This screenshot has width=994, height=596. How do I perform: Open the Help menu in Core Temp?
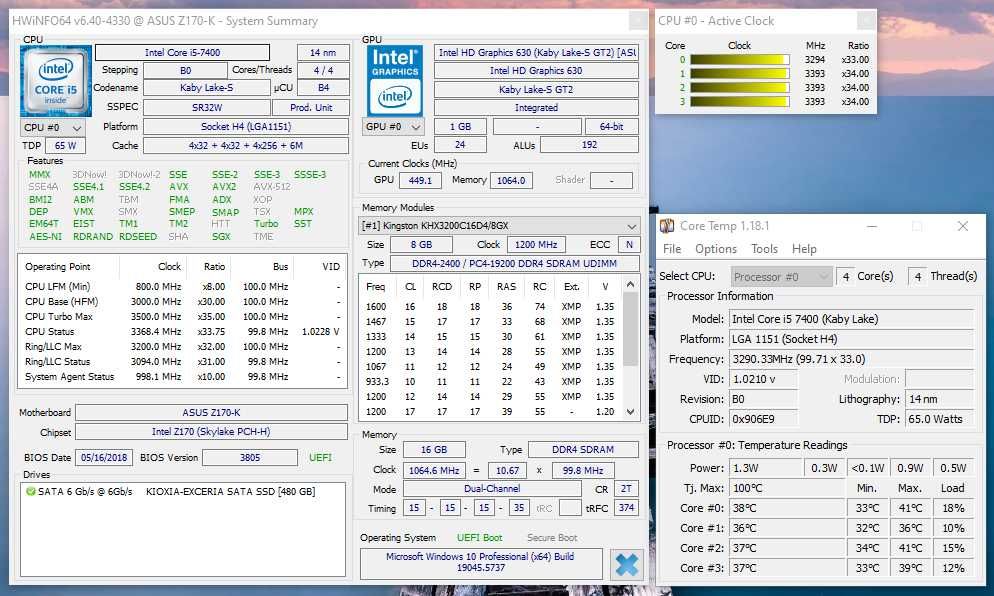pos(804,249)
